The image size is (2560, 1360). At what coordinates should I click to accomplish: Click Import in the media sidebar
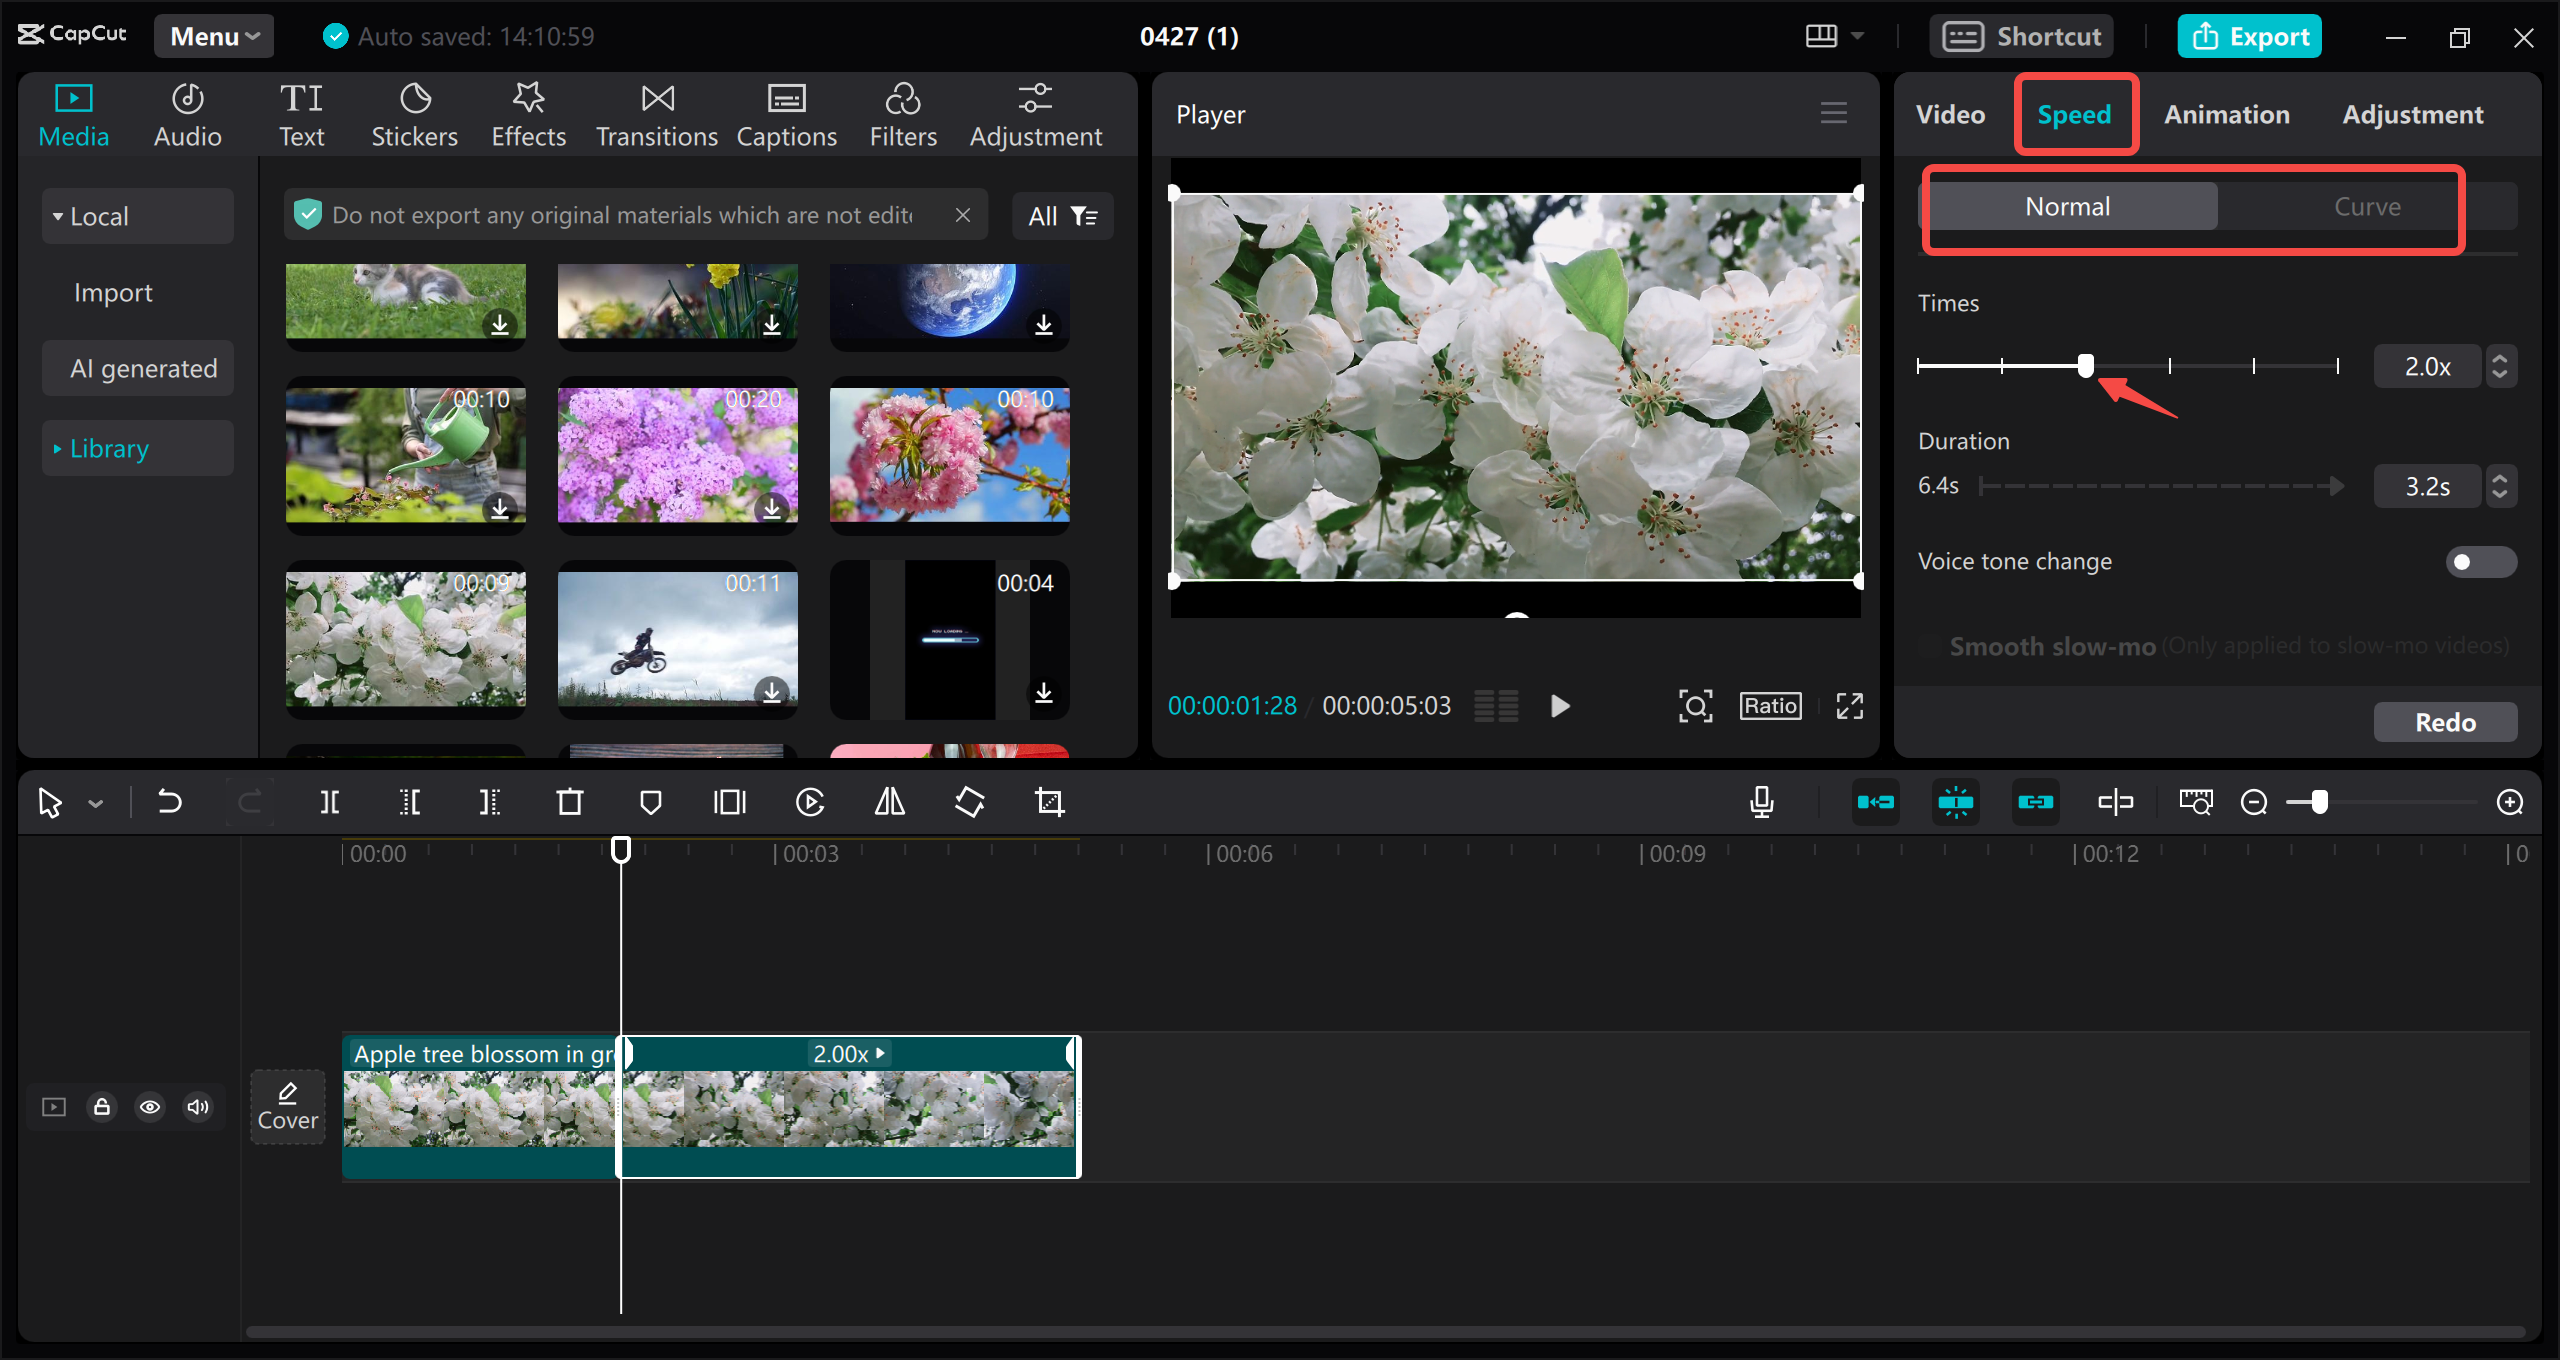(x=113, y=293)
